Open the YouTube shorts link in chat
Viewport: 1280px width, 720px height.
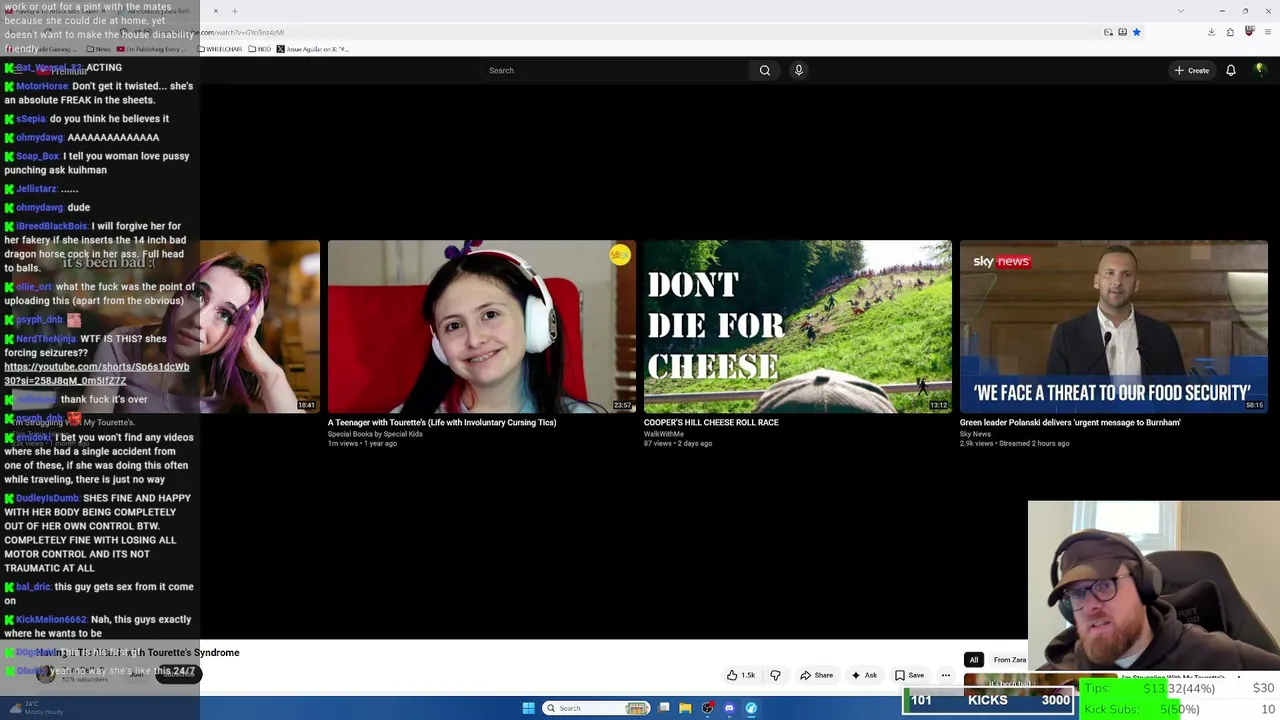point(96,374)
